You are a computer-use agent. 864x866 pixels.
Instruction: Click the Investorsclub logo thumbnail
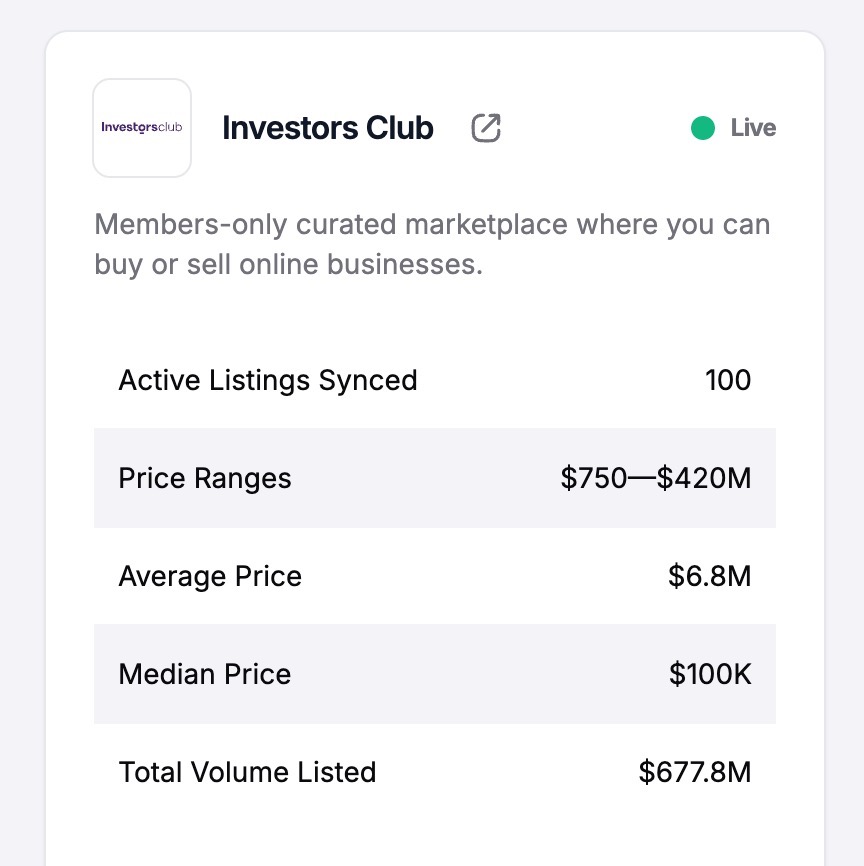pos(142,128)
